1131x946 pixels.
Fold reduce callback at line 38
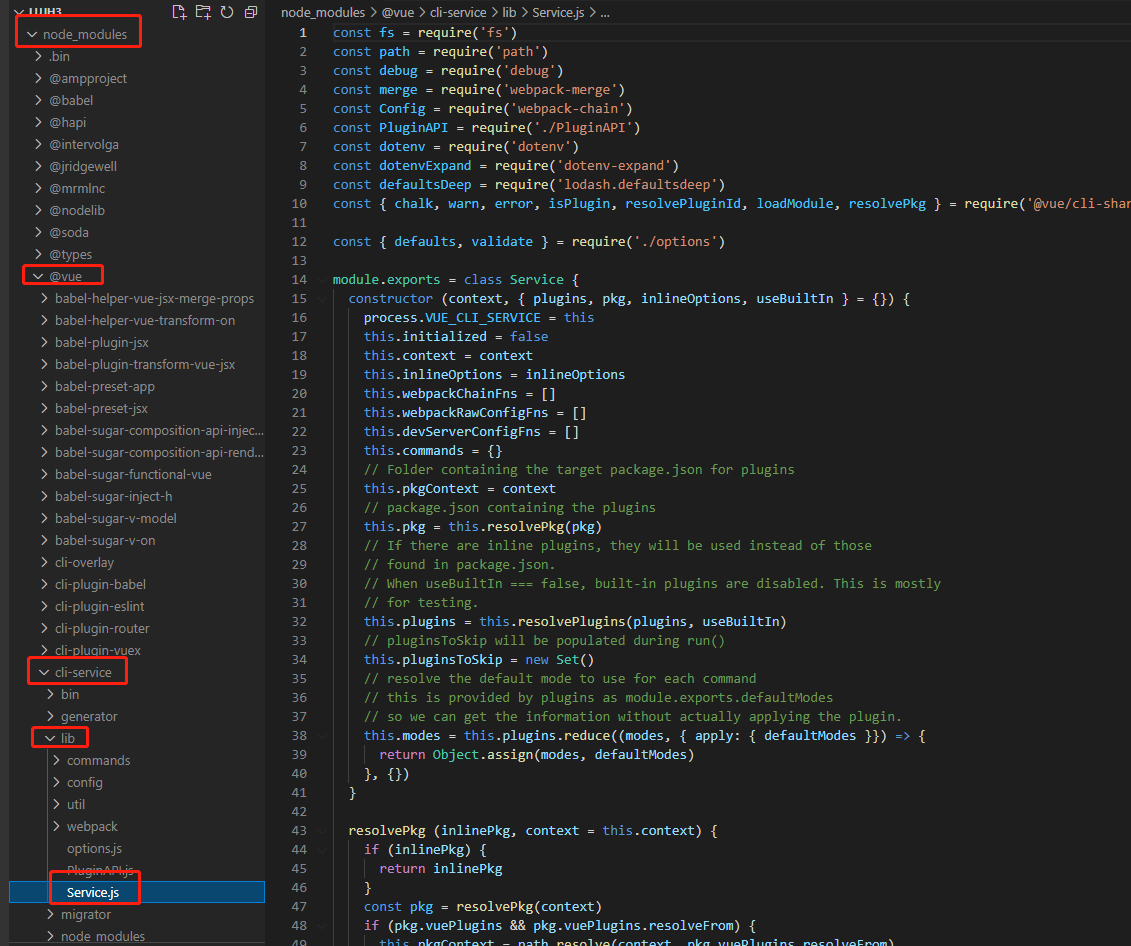(x=322, y=735)
